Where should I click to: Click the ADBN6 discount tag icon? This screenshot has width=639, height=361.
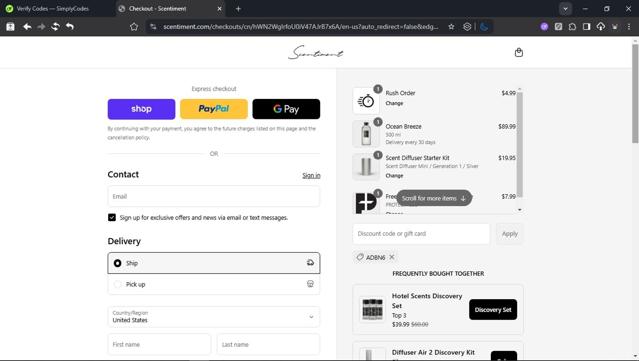(x=360, y=257)
